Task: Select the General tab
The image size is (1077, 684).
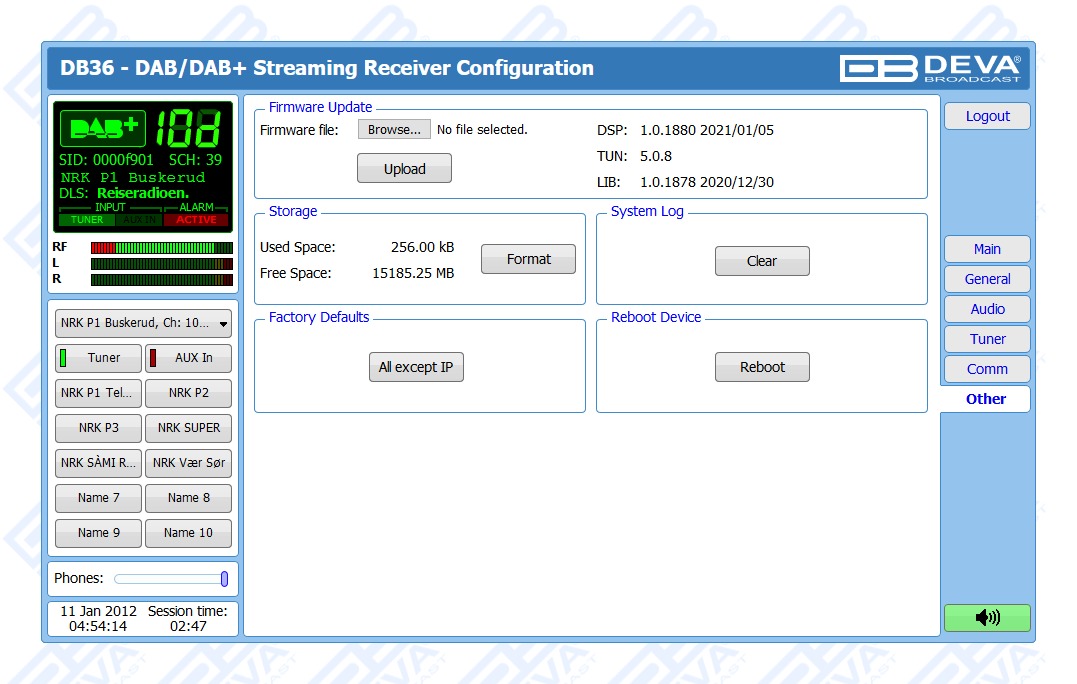Action: pos(986,279)
